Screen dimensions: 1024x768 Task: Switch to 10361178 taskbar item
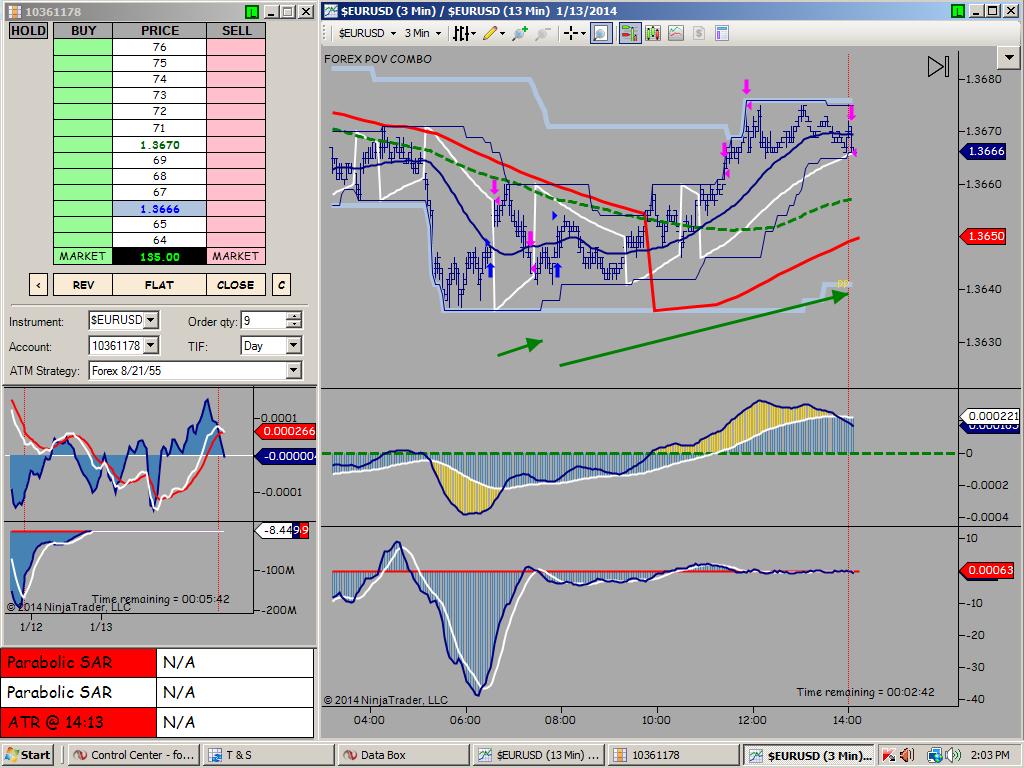pyautogui.click(x=673, y=755)
